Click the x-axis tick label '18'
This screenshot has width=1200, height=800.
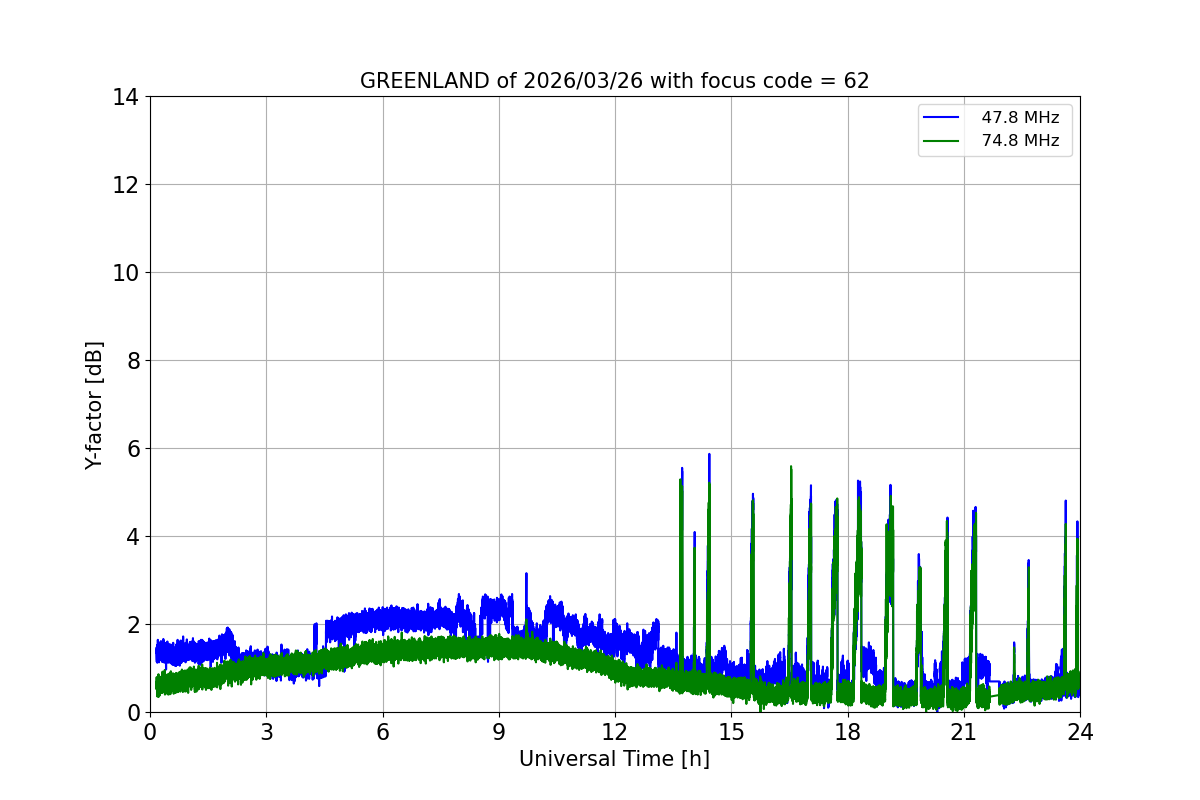pyautogui.click(x=848, y=732)
